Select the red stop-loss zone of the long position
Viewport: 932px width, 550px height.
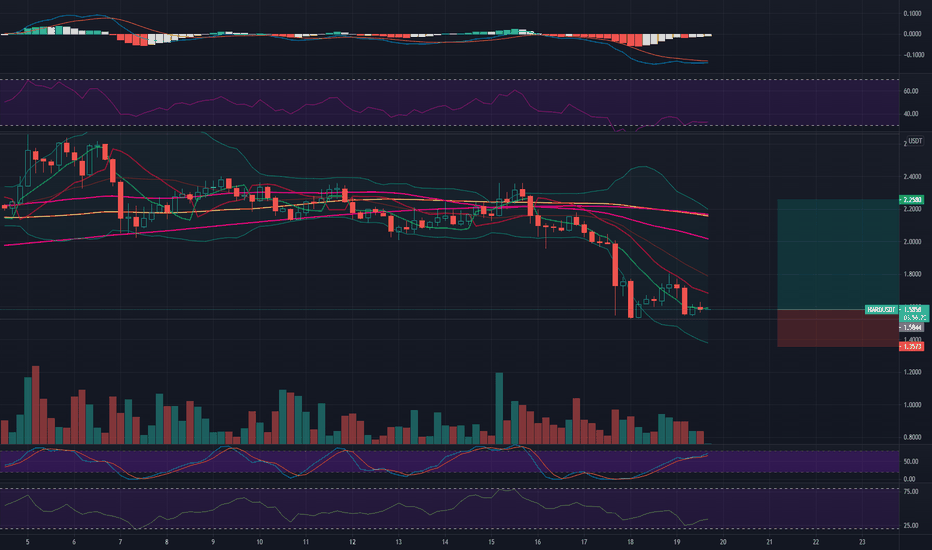point(838,328)
